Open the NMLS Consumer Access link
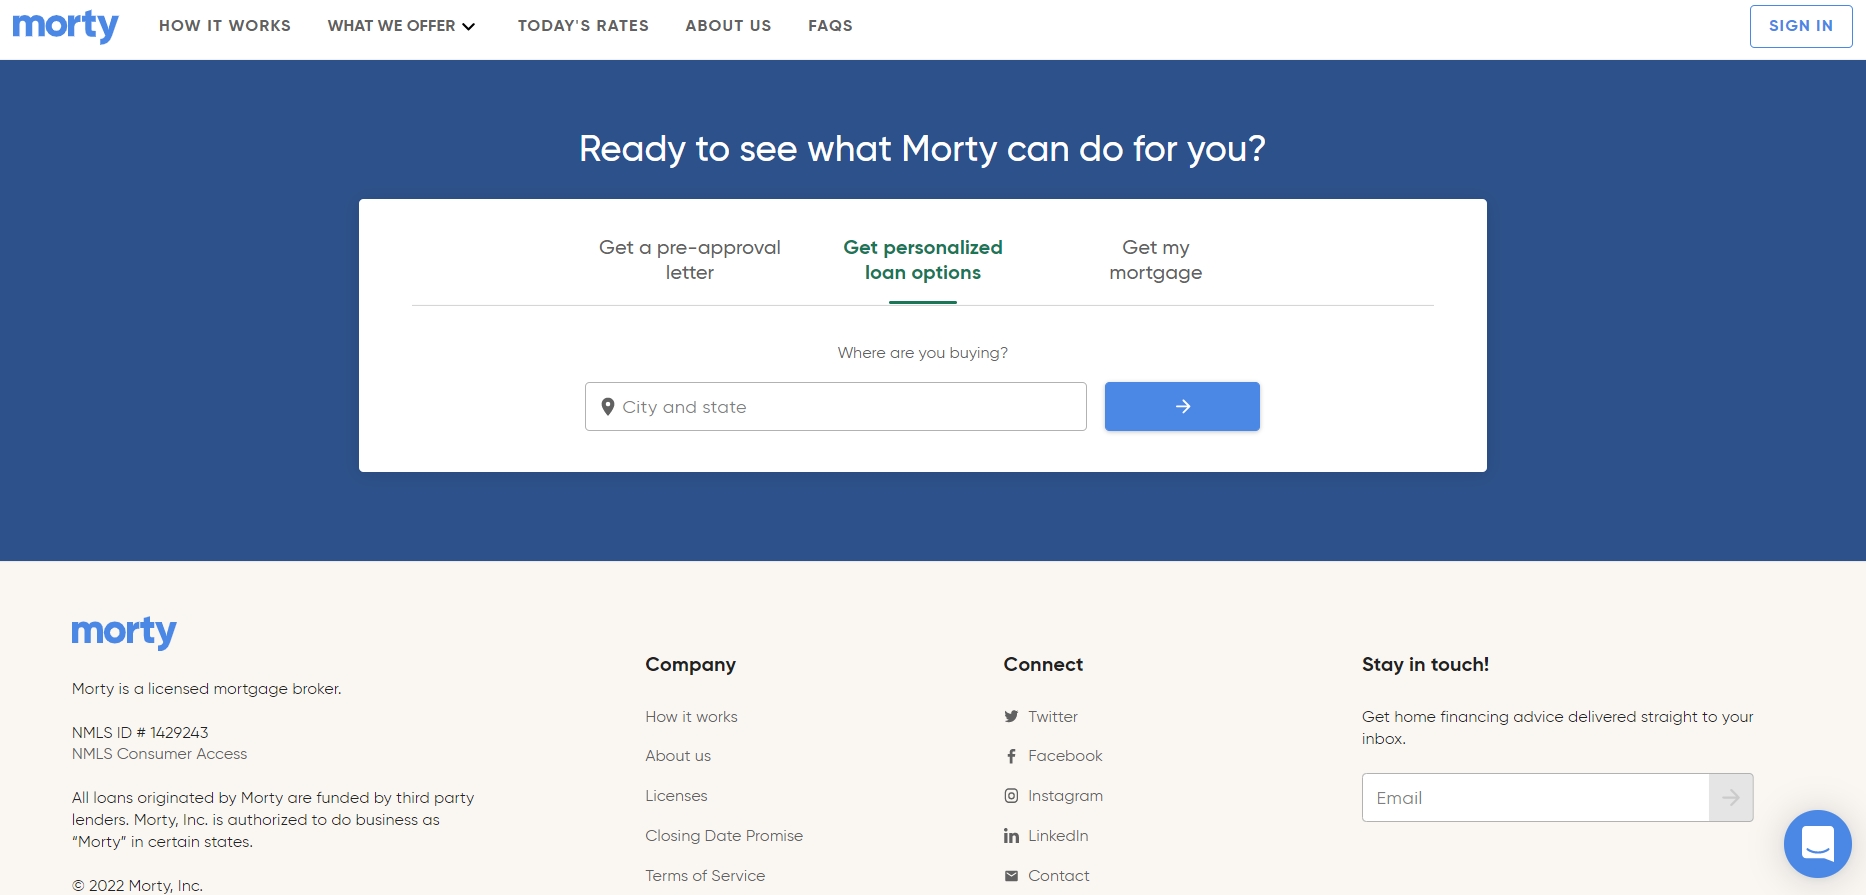 (x=159, y=754)
